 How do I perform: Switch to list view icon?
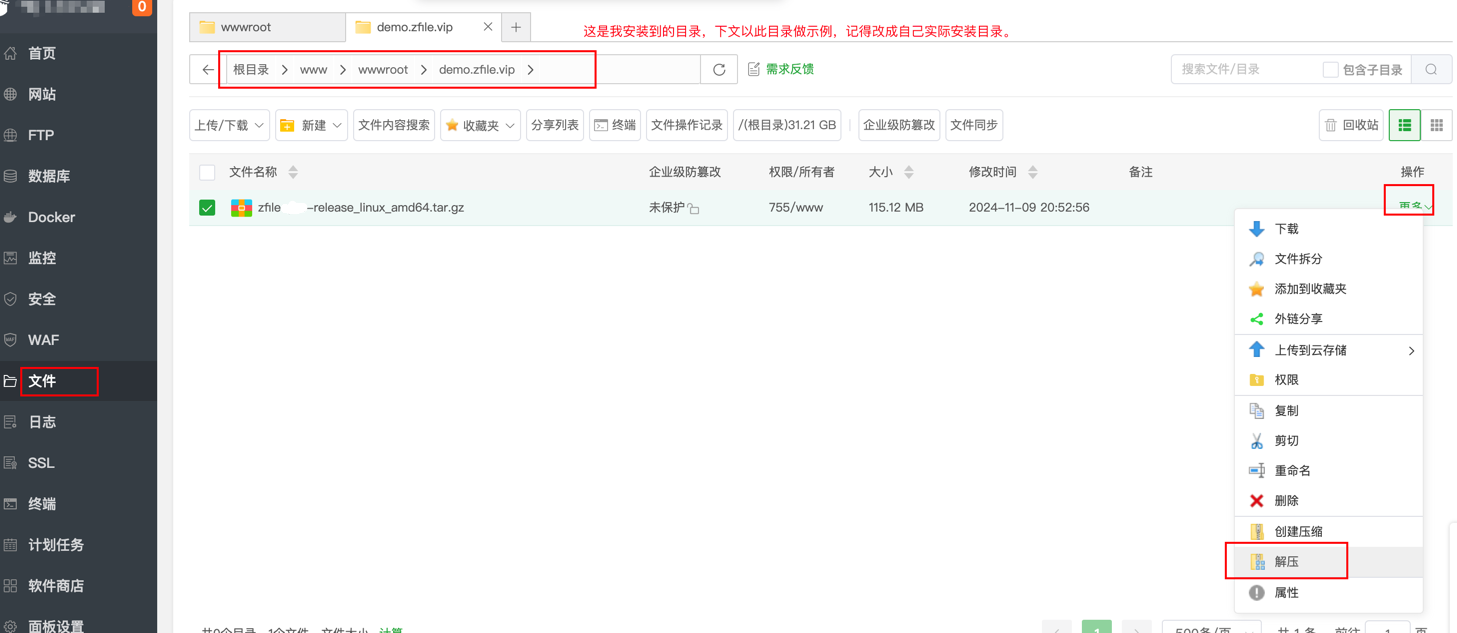coord(1404,125)
